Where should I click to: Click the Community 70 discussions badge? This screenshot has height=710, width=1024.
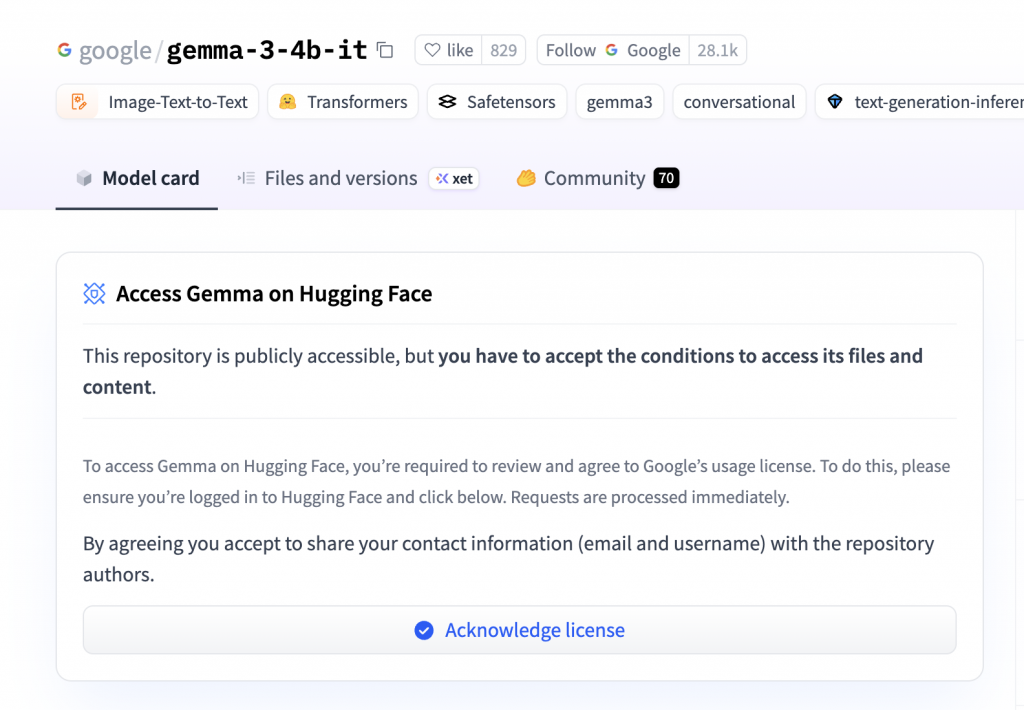666,178
